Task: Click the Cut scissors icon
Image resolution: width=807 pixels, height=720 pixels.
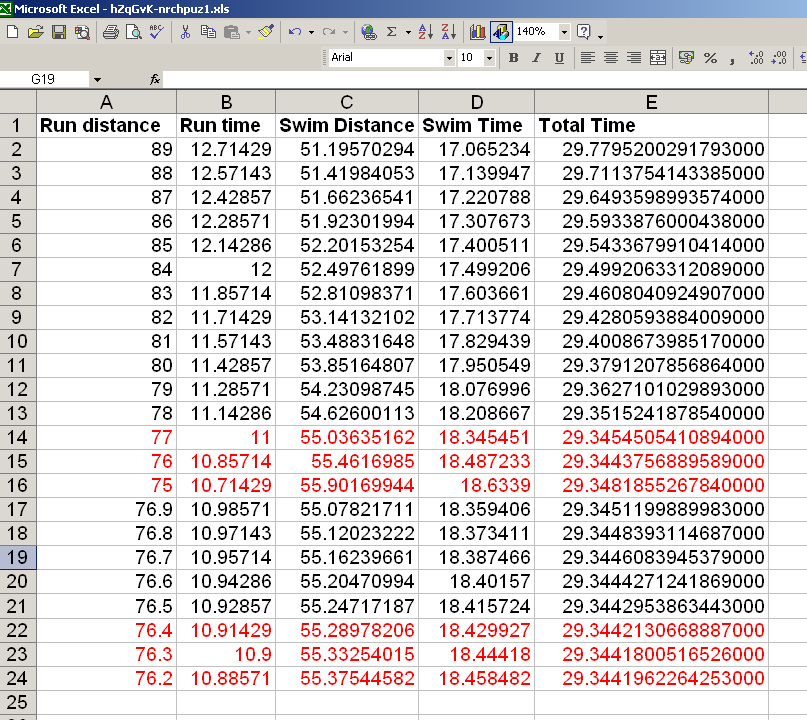Action: [185, 32]
